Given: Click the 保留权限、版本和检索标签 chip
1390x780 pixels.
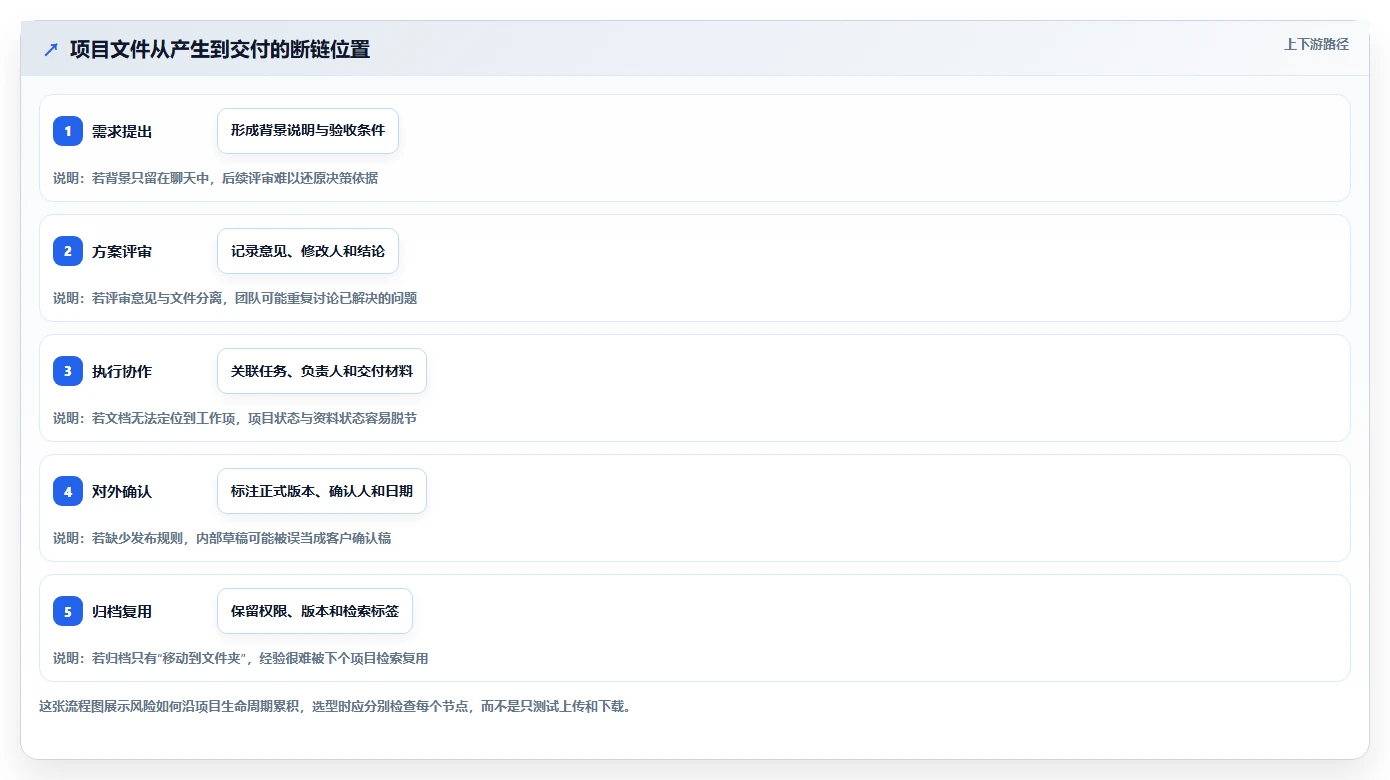Looking at the screenshot, I should tap(315, 611).
